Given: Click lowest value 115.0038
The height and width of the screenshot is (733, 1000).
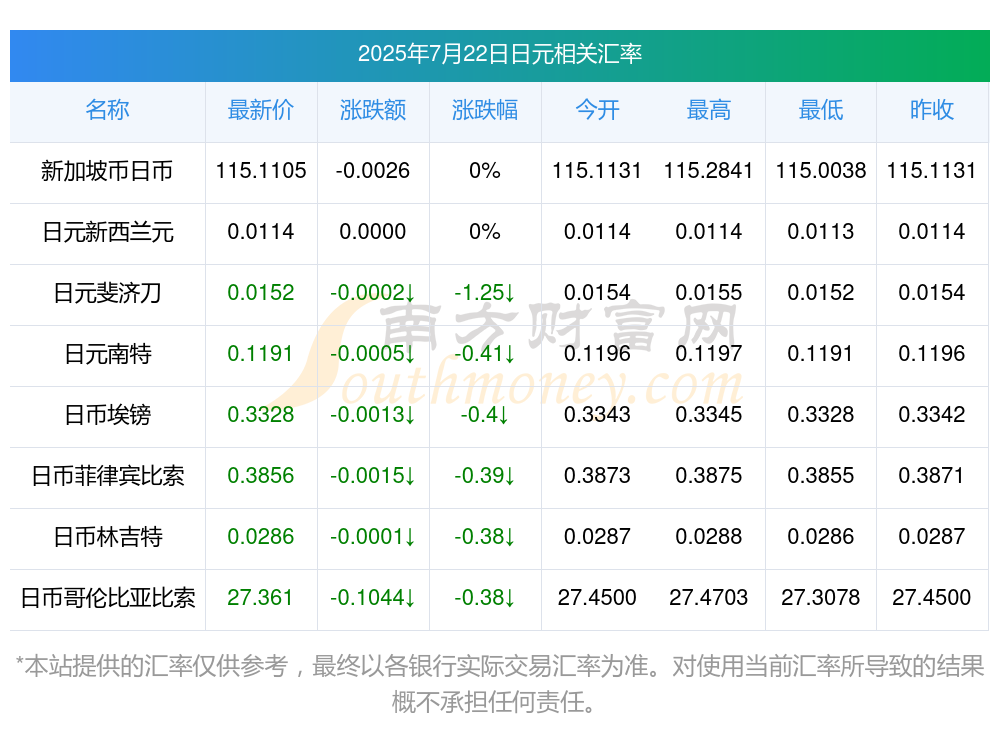Looking at the screenshot, I should click(x=821, y=171).
